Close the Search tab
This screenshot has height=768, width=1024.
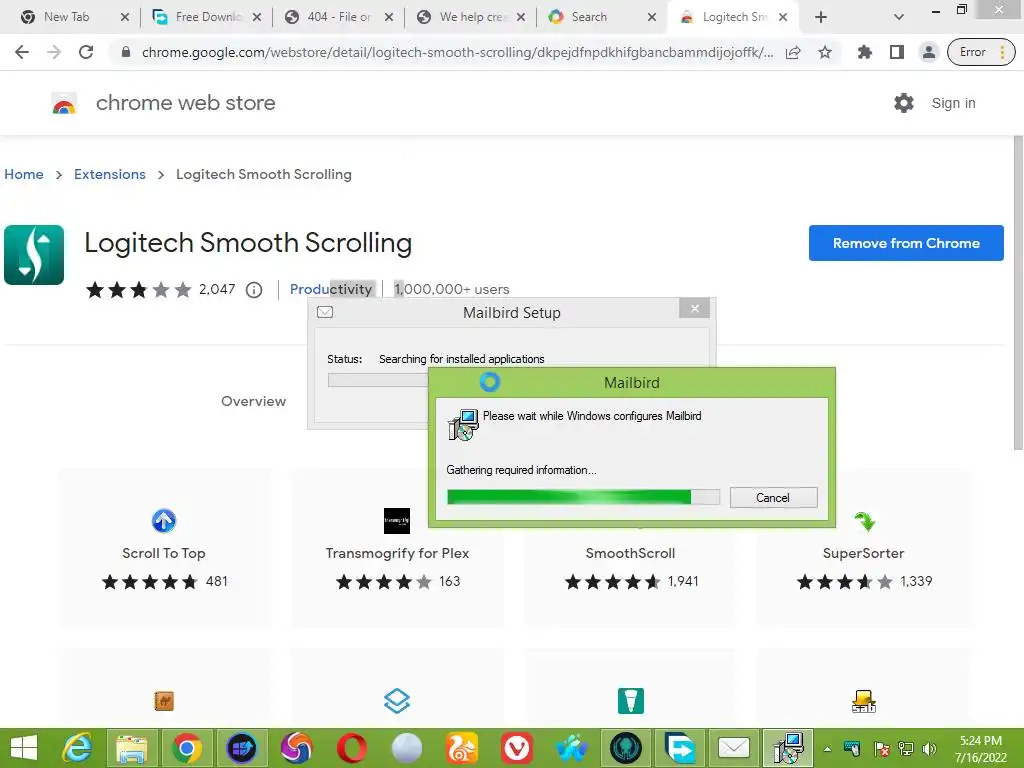(x=652, y=17)
